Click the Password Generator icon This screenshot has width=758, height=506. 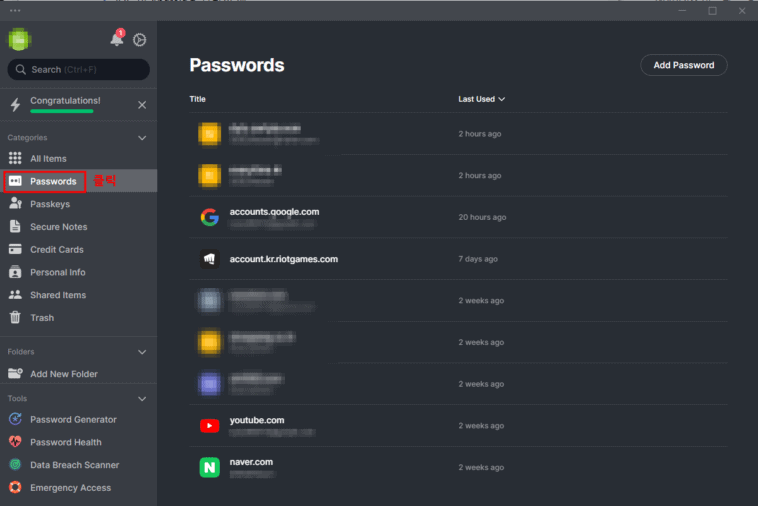point(15,420)
